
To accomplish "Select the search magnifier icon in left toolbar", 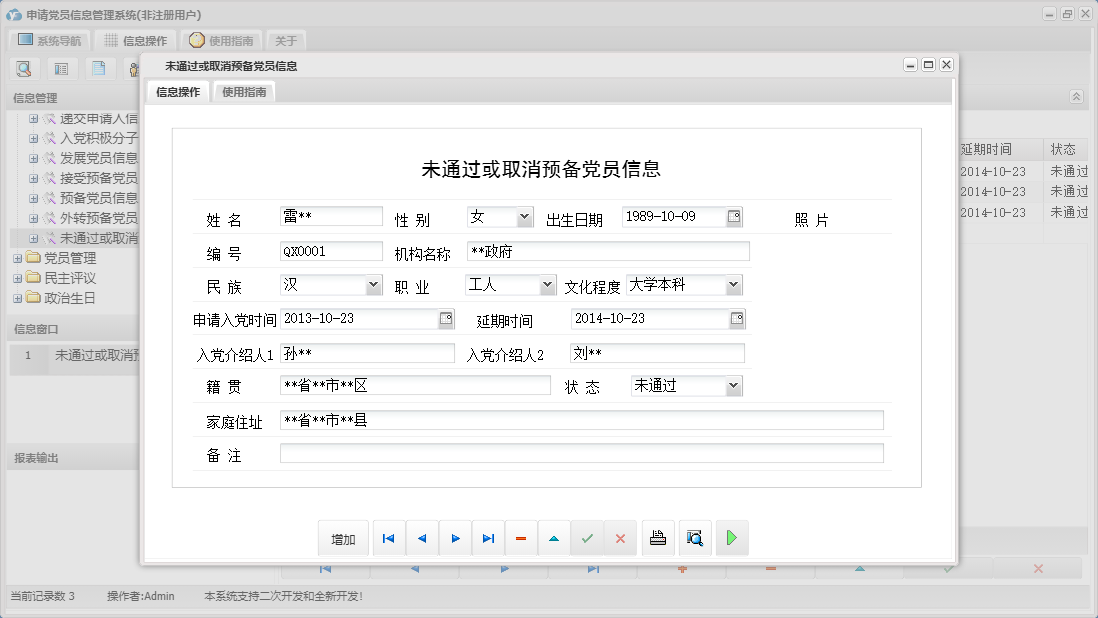I will [24, 68].
